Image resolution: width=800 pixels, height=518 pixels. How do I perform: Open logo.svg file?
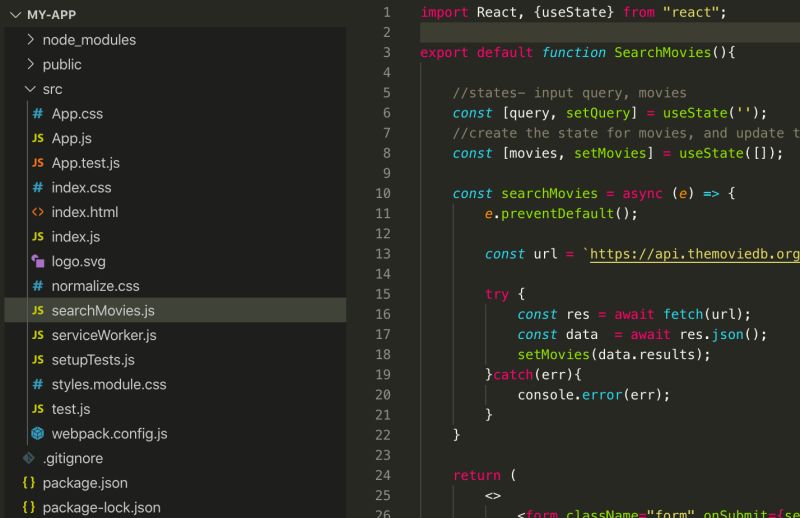click(79, 262)
